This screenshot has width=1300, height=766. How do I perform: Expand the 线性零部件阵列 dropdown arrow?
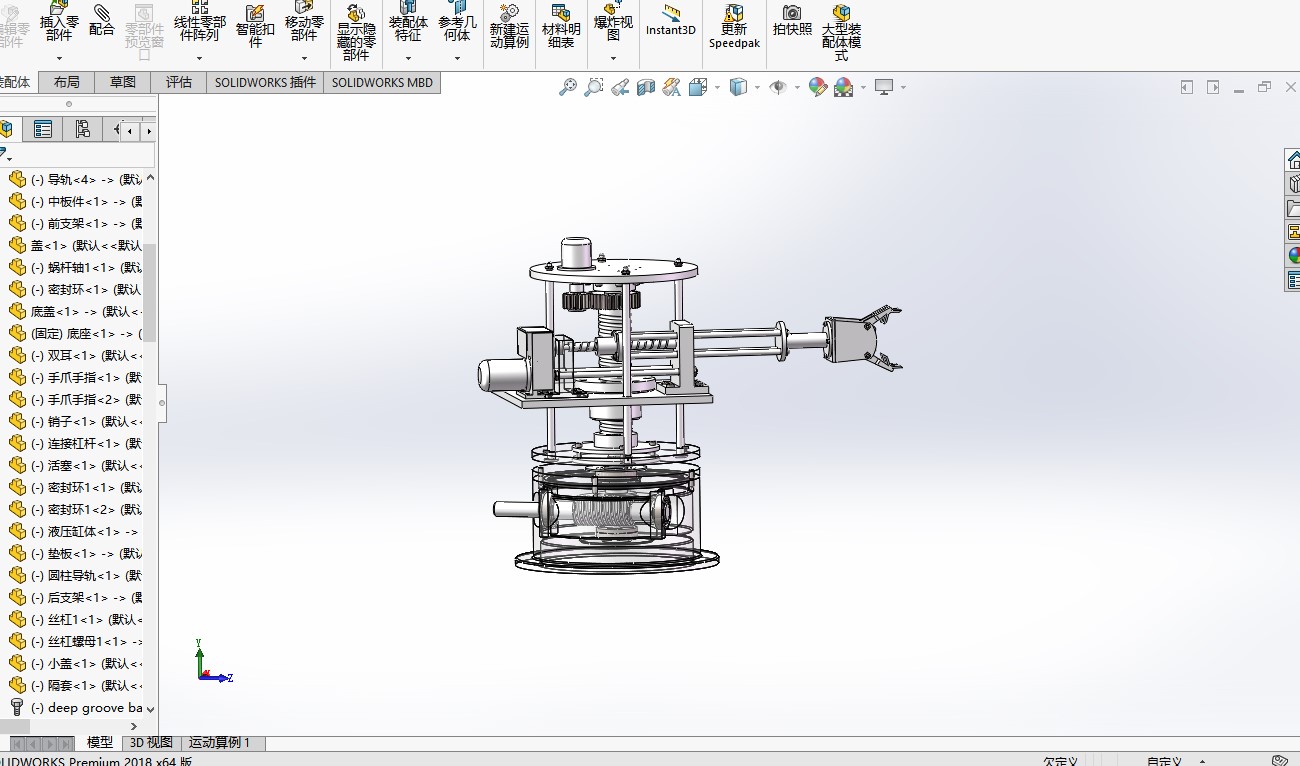(200, 59)
